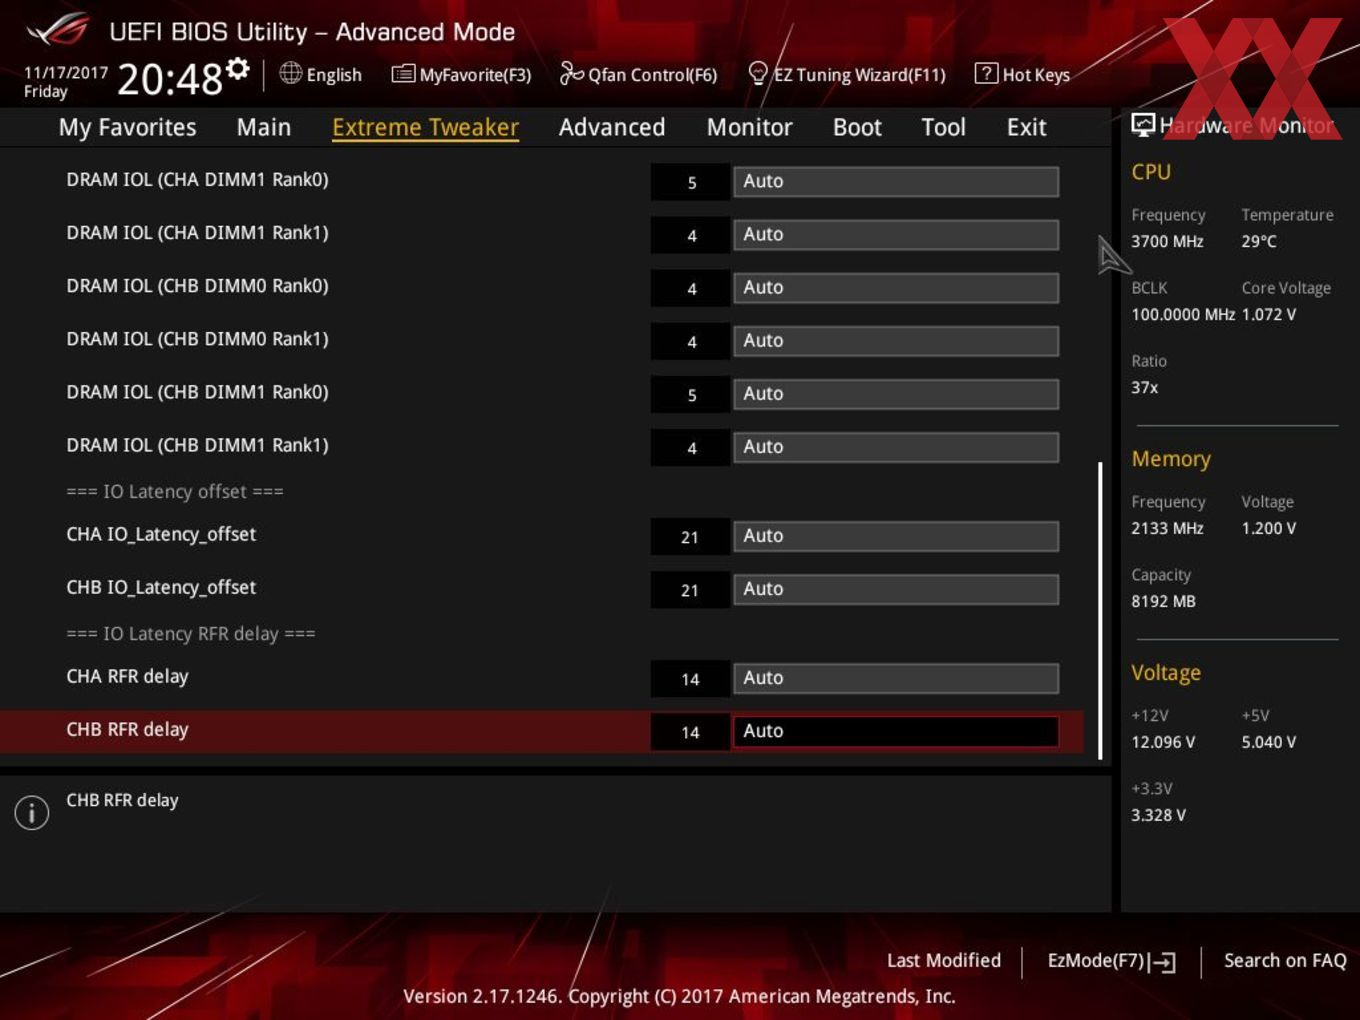Click the EZ Tuning Wizard bulb icon
Screen dimensions: 1360x1020
[x=758, y=74]
